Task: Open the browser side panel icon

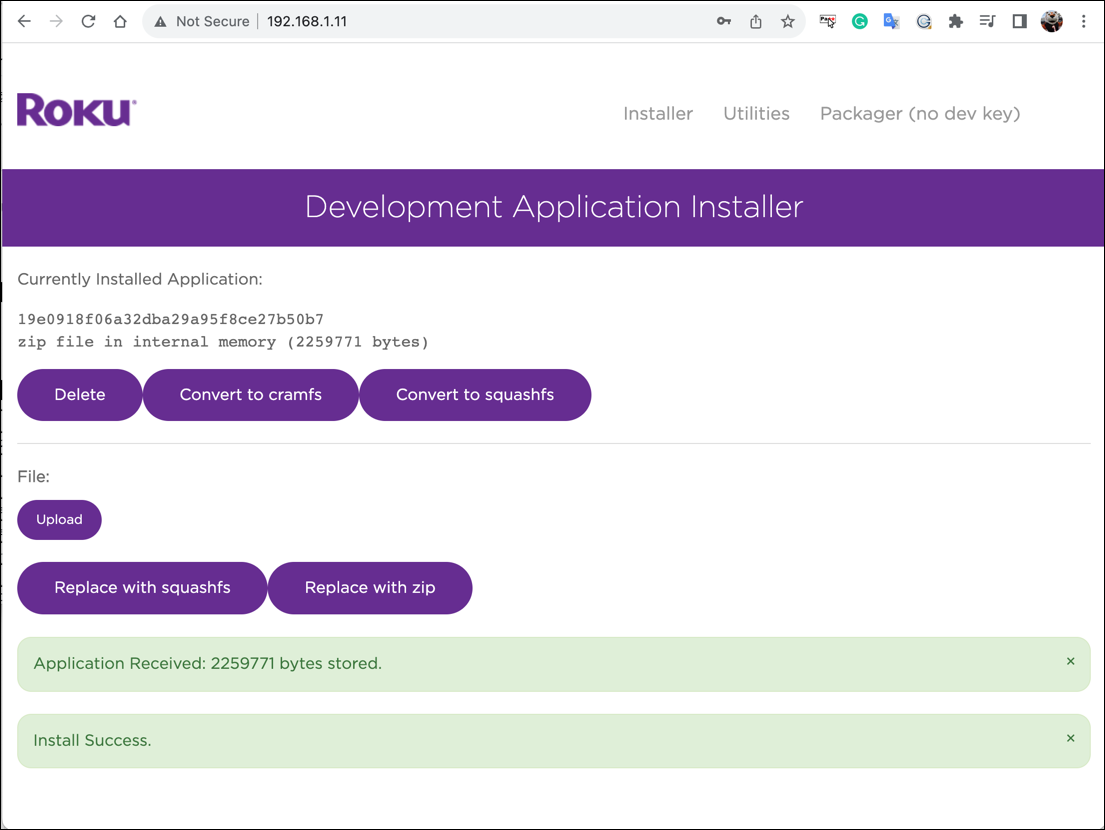Action: click(1019, 21)
